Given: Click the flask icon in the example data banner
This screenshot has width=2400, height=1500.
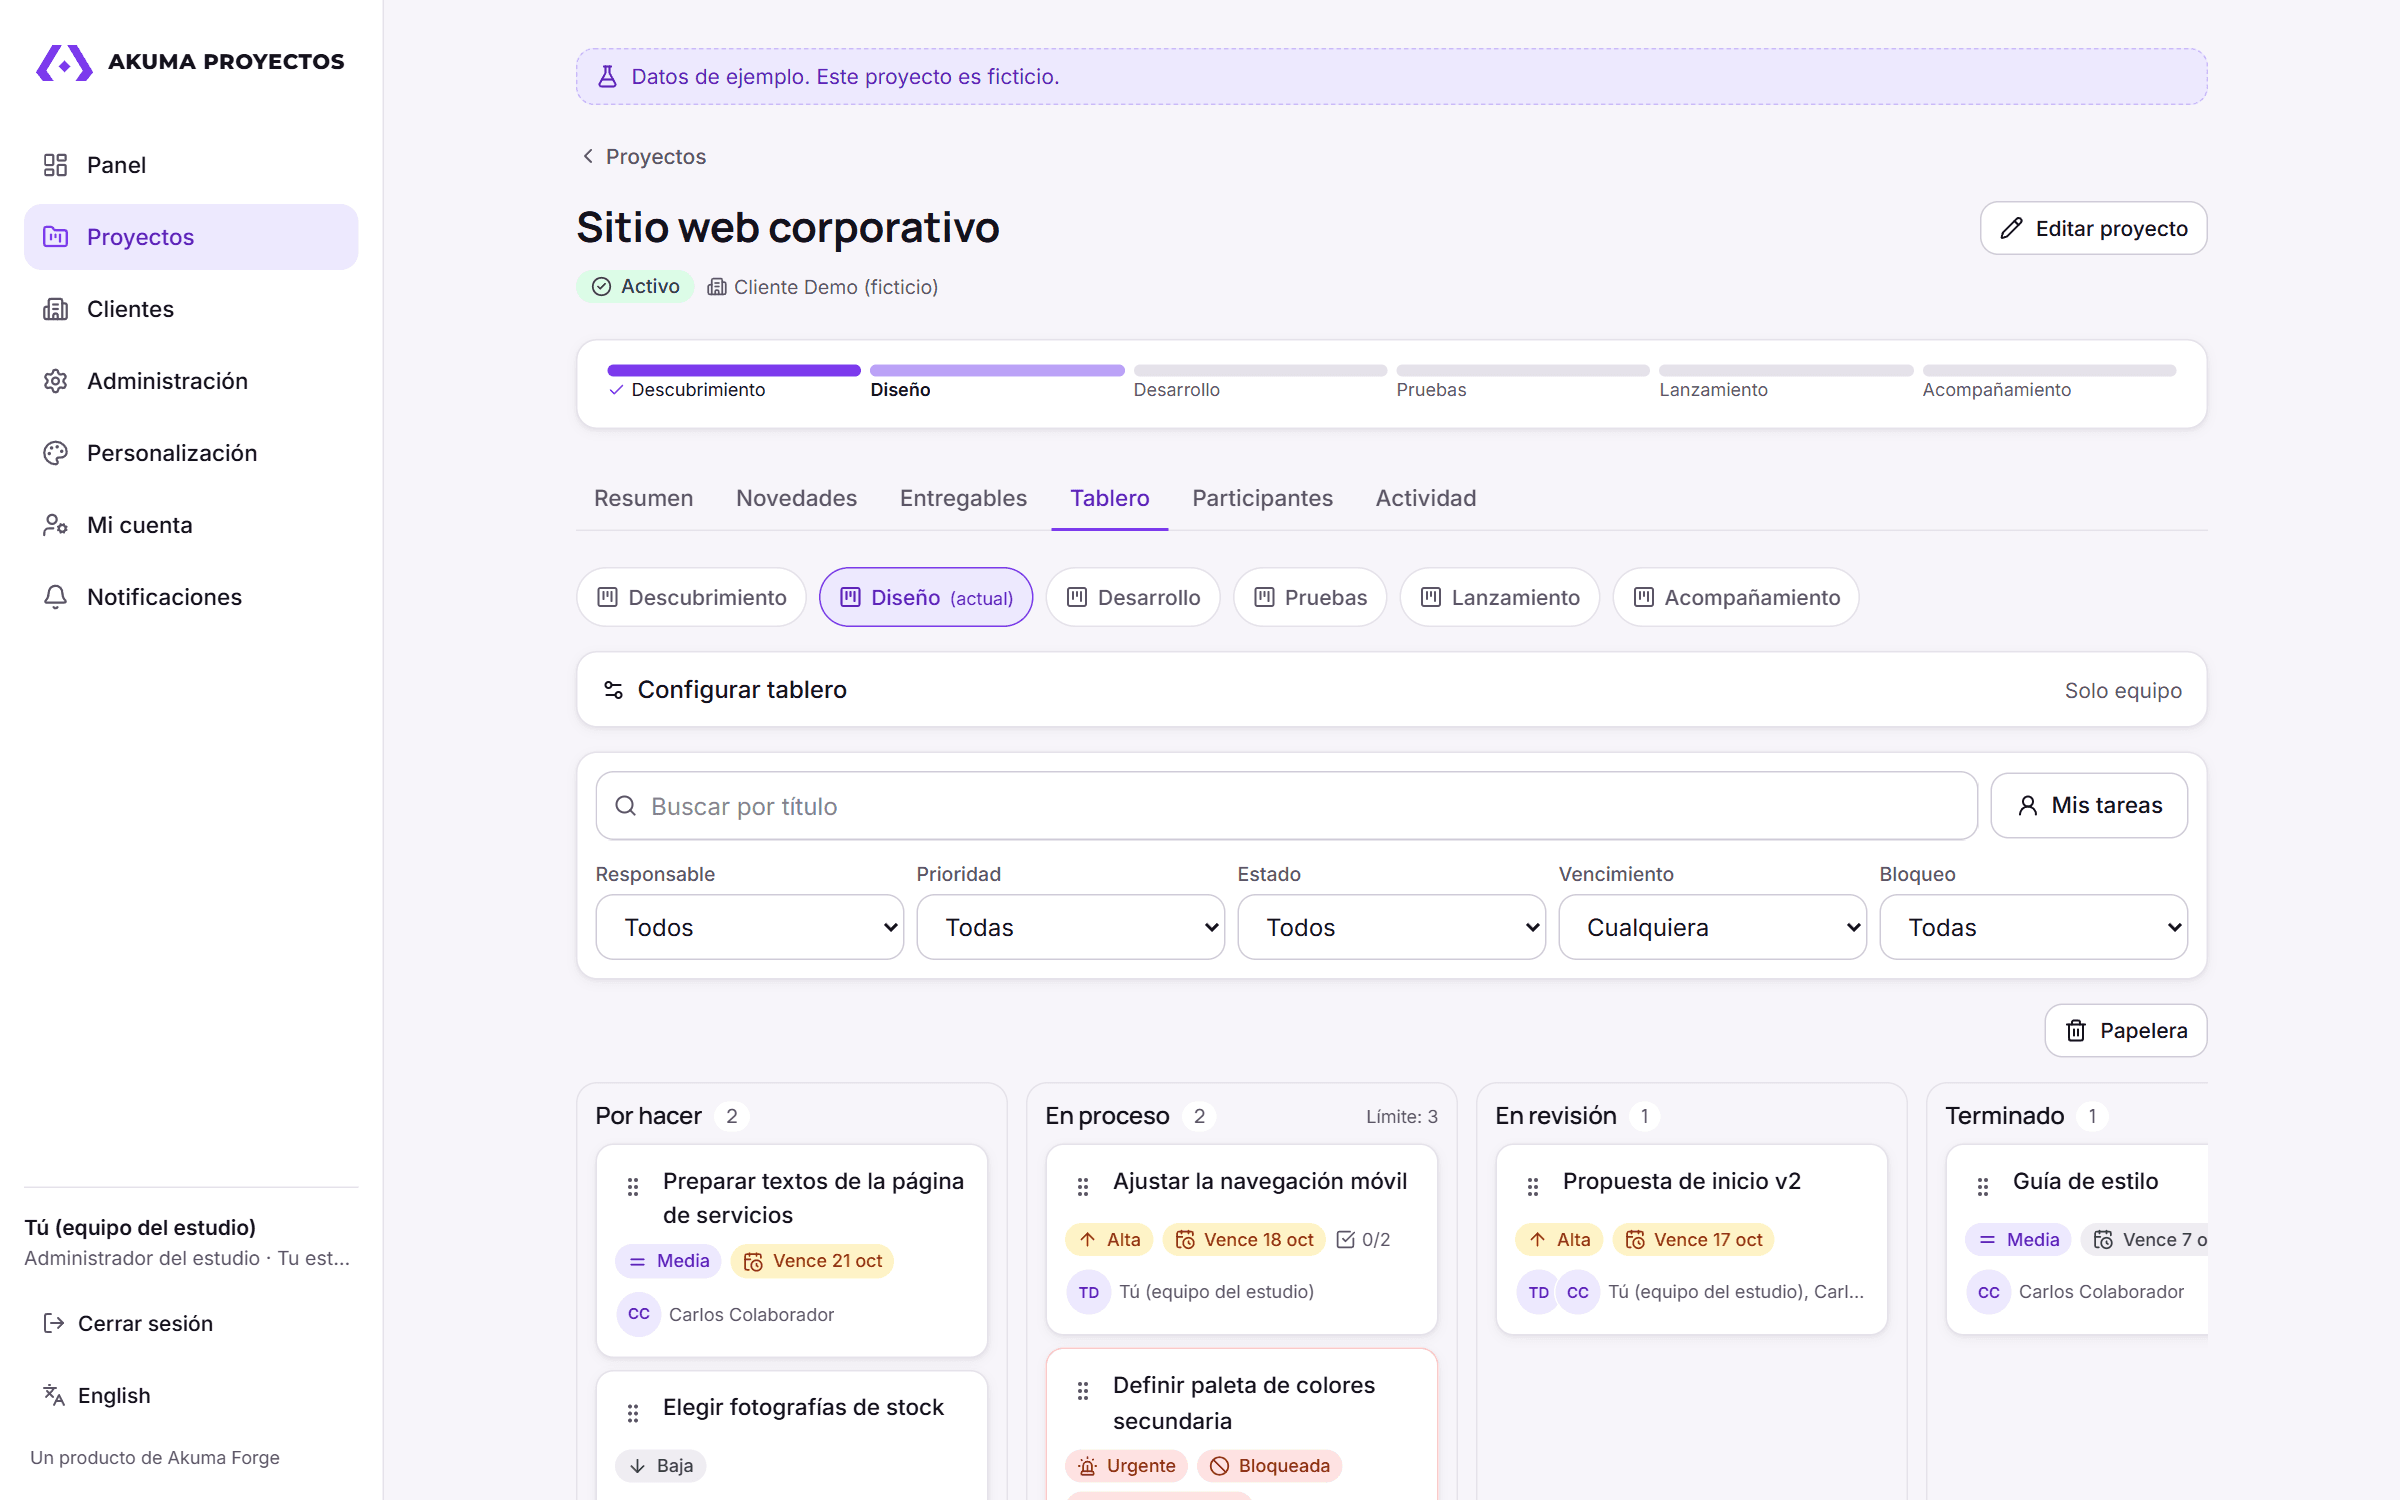Looking at the screenshot, I should pos(607,77).
